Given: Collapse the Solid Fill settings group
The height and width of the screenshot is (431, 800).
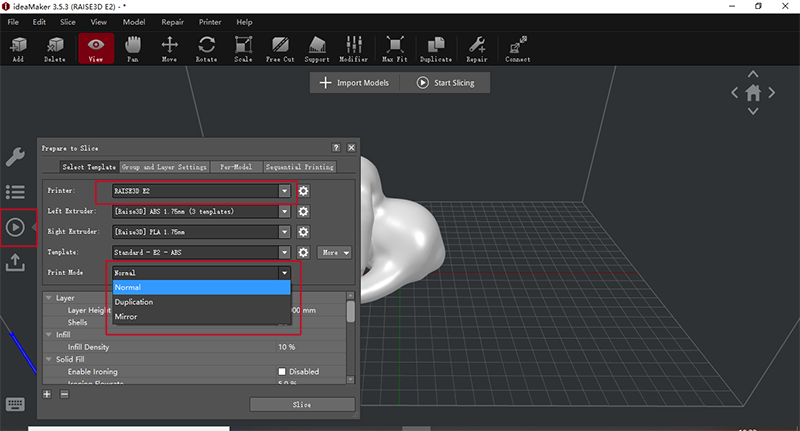Looking at the screenshot, I should coord(49,359).
